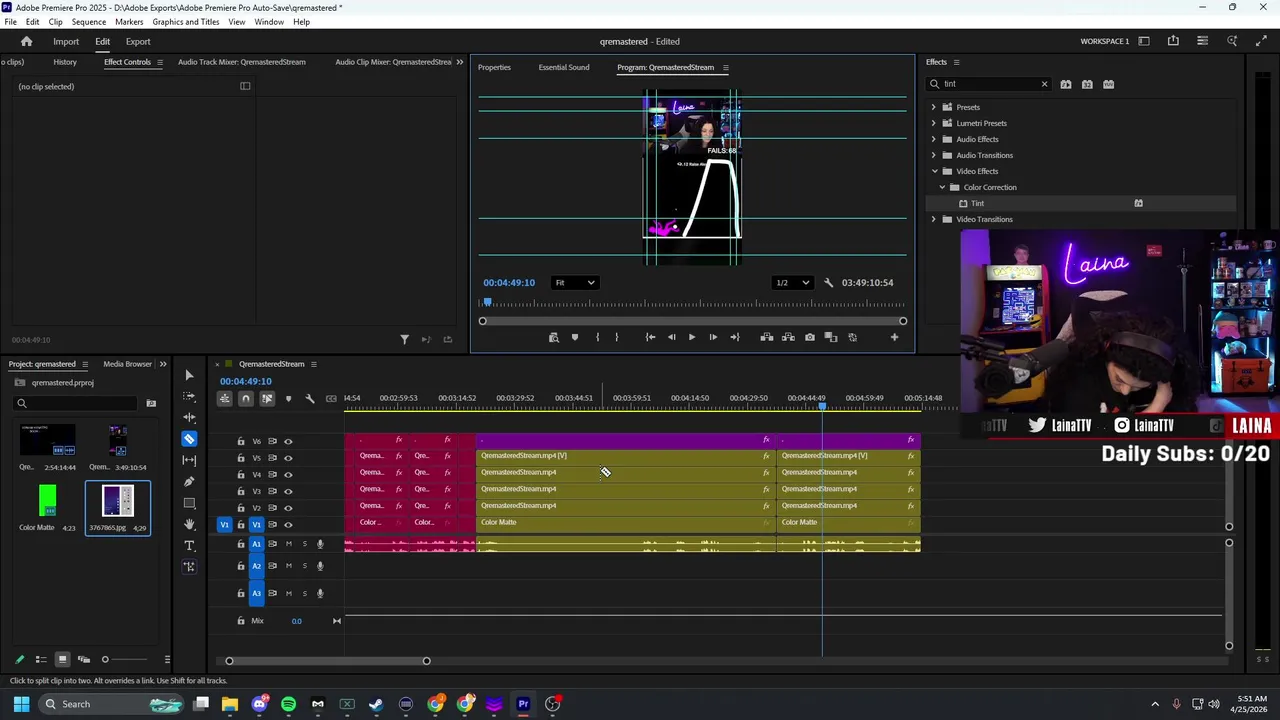Viewport: 1280px width, 720px height.
Task: Collapse the Color Correction folder
Action: tap(942, 187)
